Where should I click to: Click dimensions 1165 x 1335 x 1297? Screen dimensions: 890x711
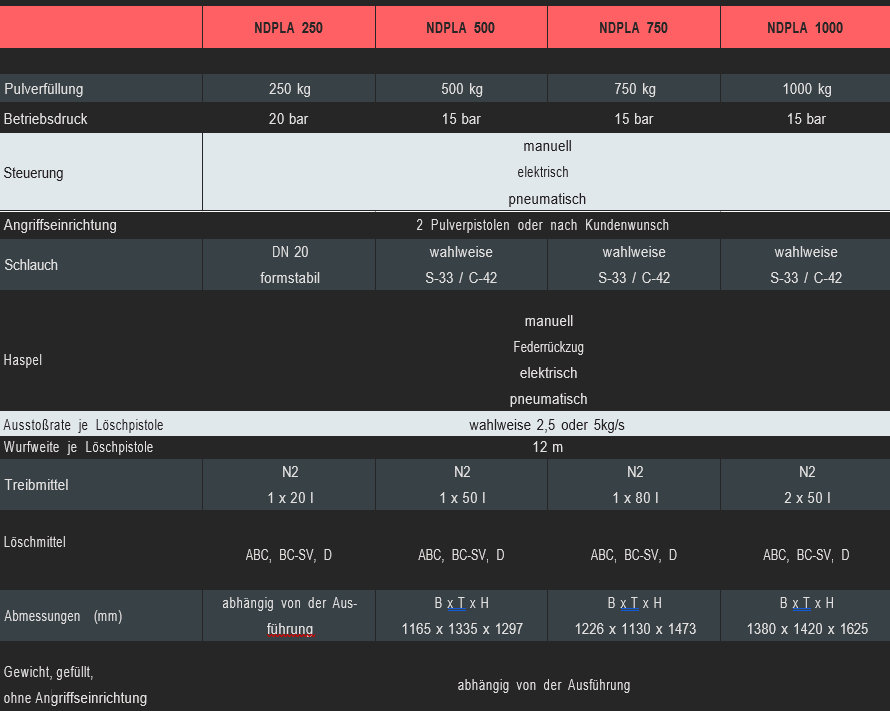click(462, 629)
